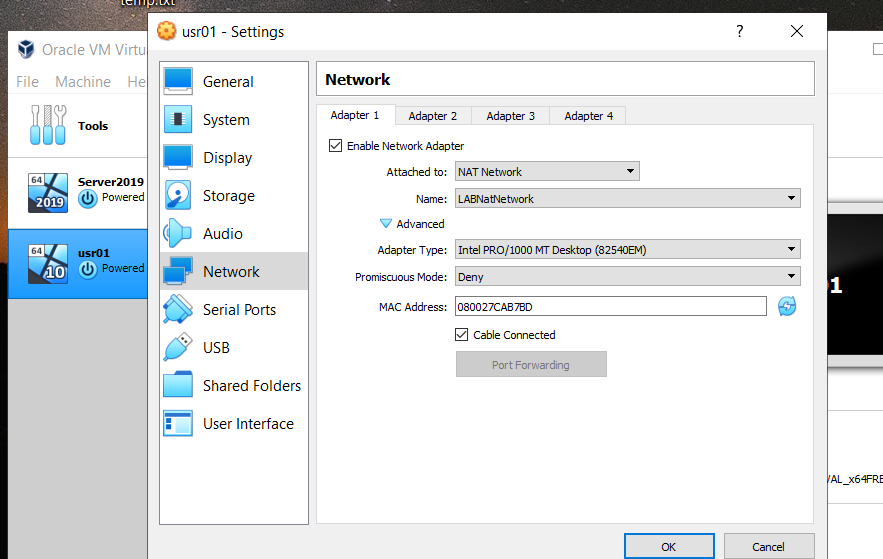Screen dimensions: 883x559
Task: Open the Shared Folders settings icon
Action: (x=178, y=385)
